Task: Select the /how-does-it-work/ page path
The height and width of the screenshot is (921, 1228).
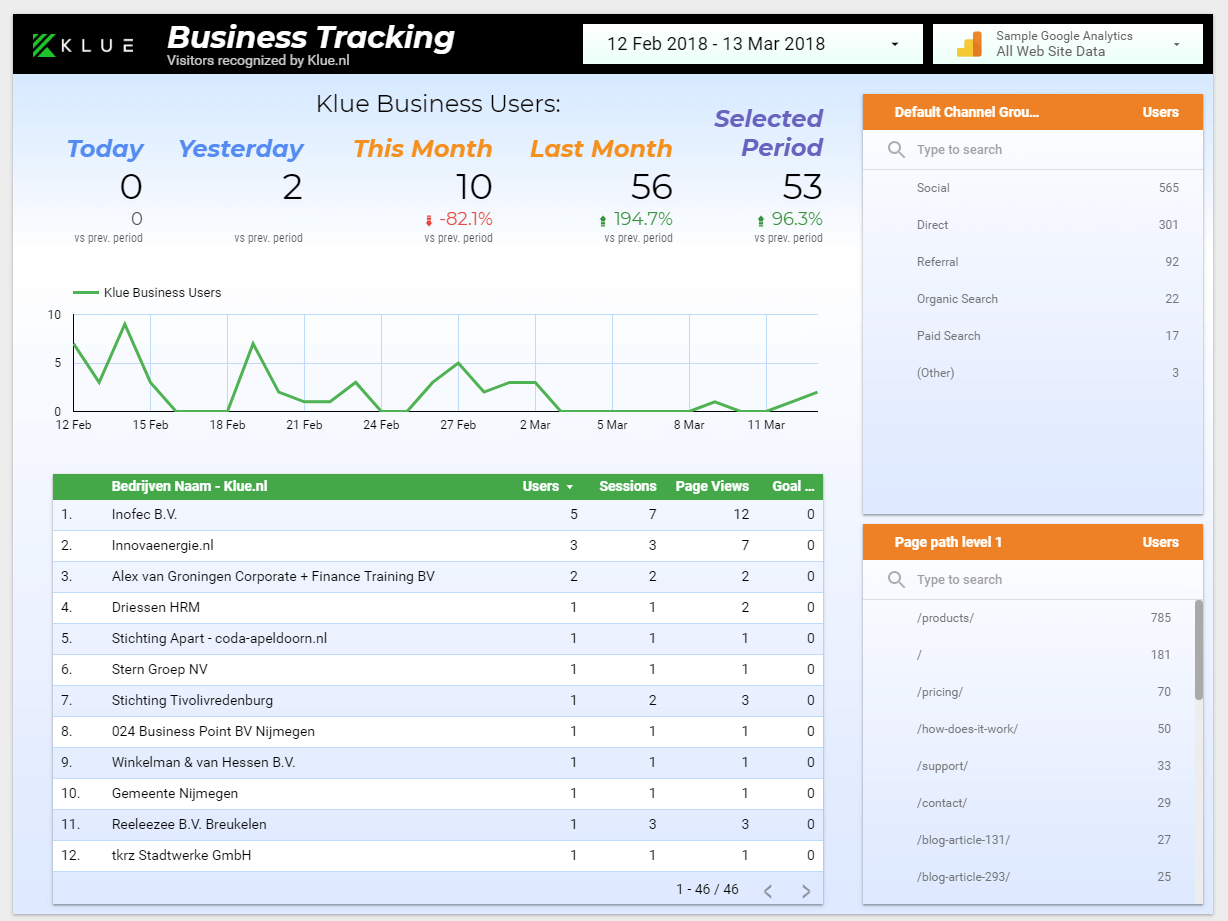Action: (x=1028, y=729)
